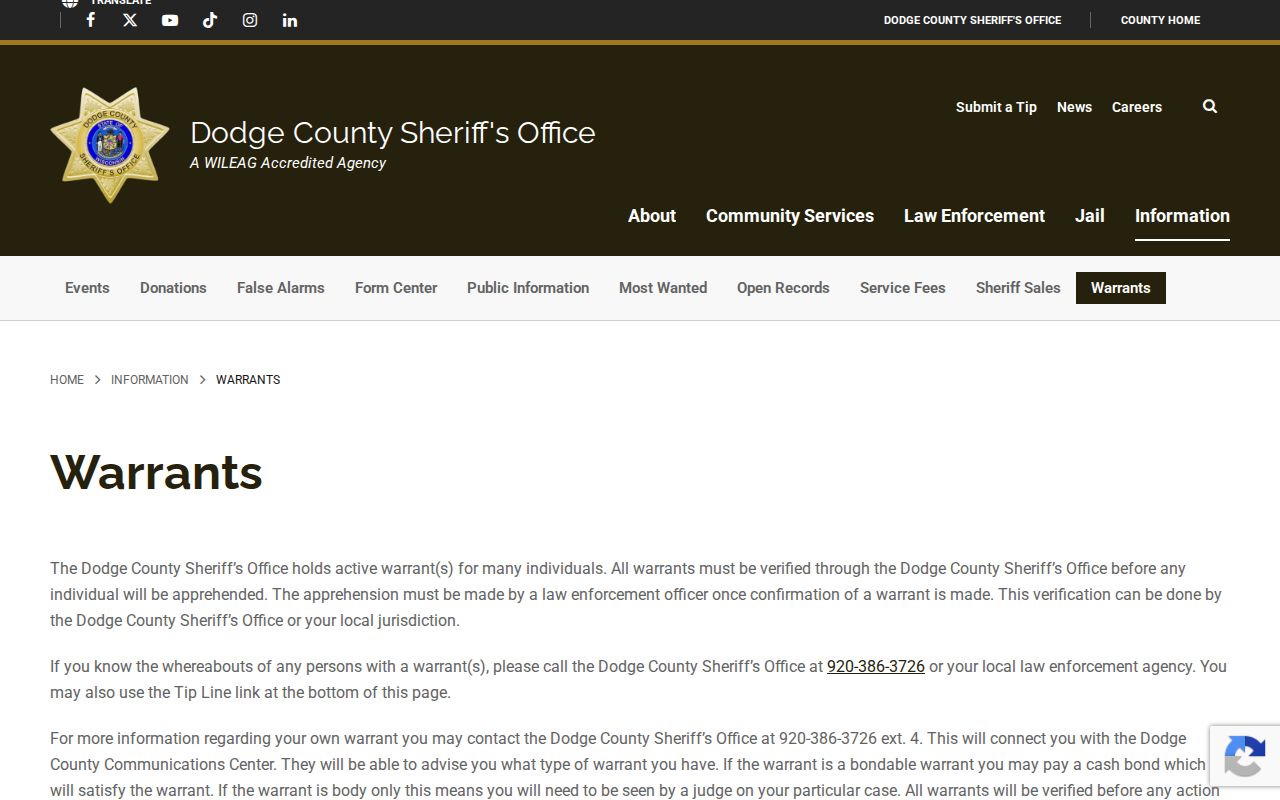This screenshot has height=800, width=1280.
Task: Click the search magnifier icon
Action: pos(1210,106)
